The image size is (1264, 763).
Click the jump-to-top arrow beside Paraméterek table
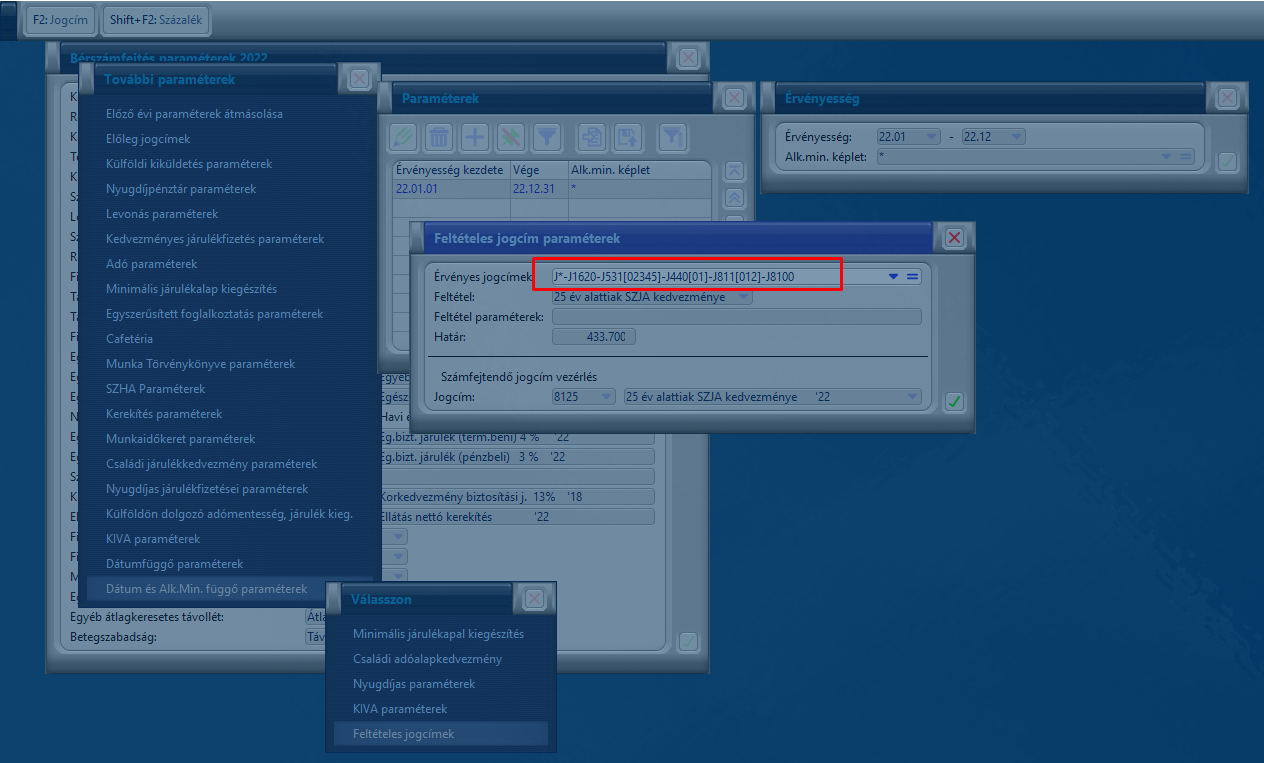pyautogui.click(x=734, y=171)
